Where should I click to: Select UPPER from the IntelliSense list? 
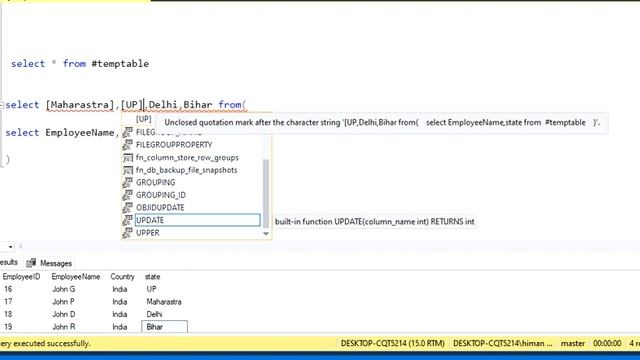147,233
